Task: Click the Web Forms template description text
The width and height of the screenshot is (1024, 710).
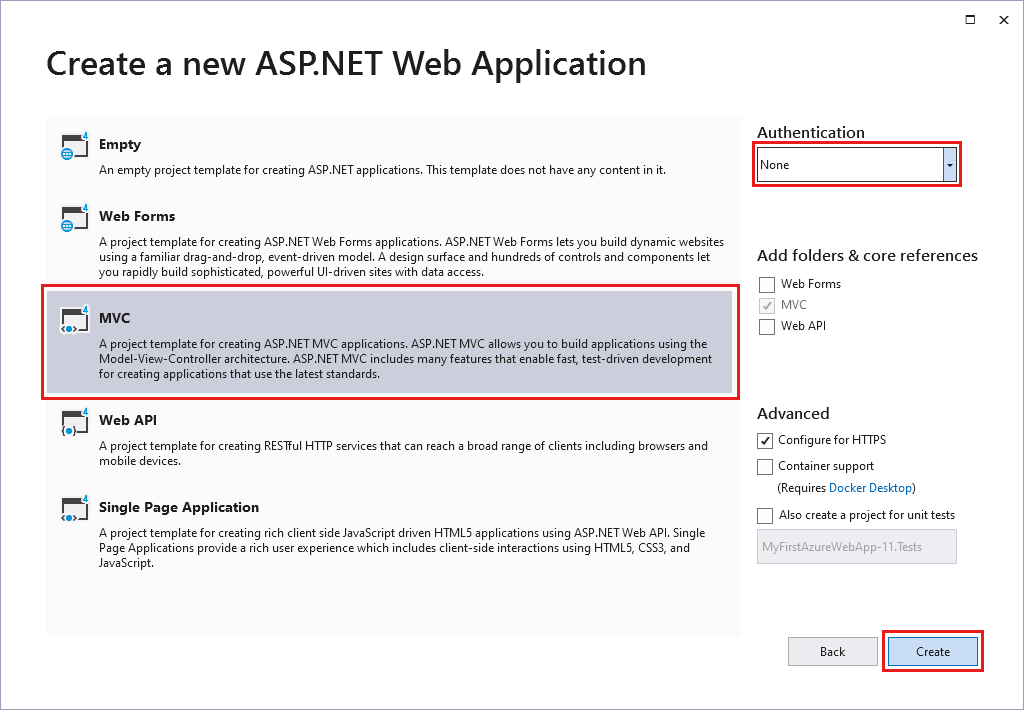Action: [x=411, y=257]
